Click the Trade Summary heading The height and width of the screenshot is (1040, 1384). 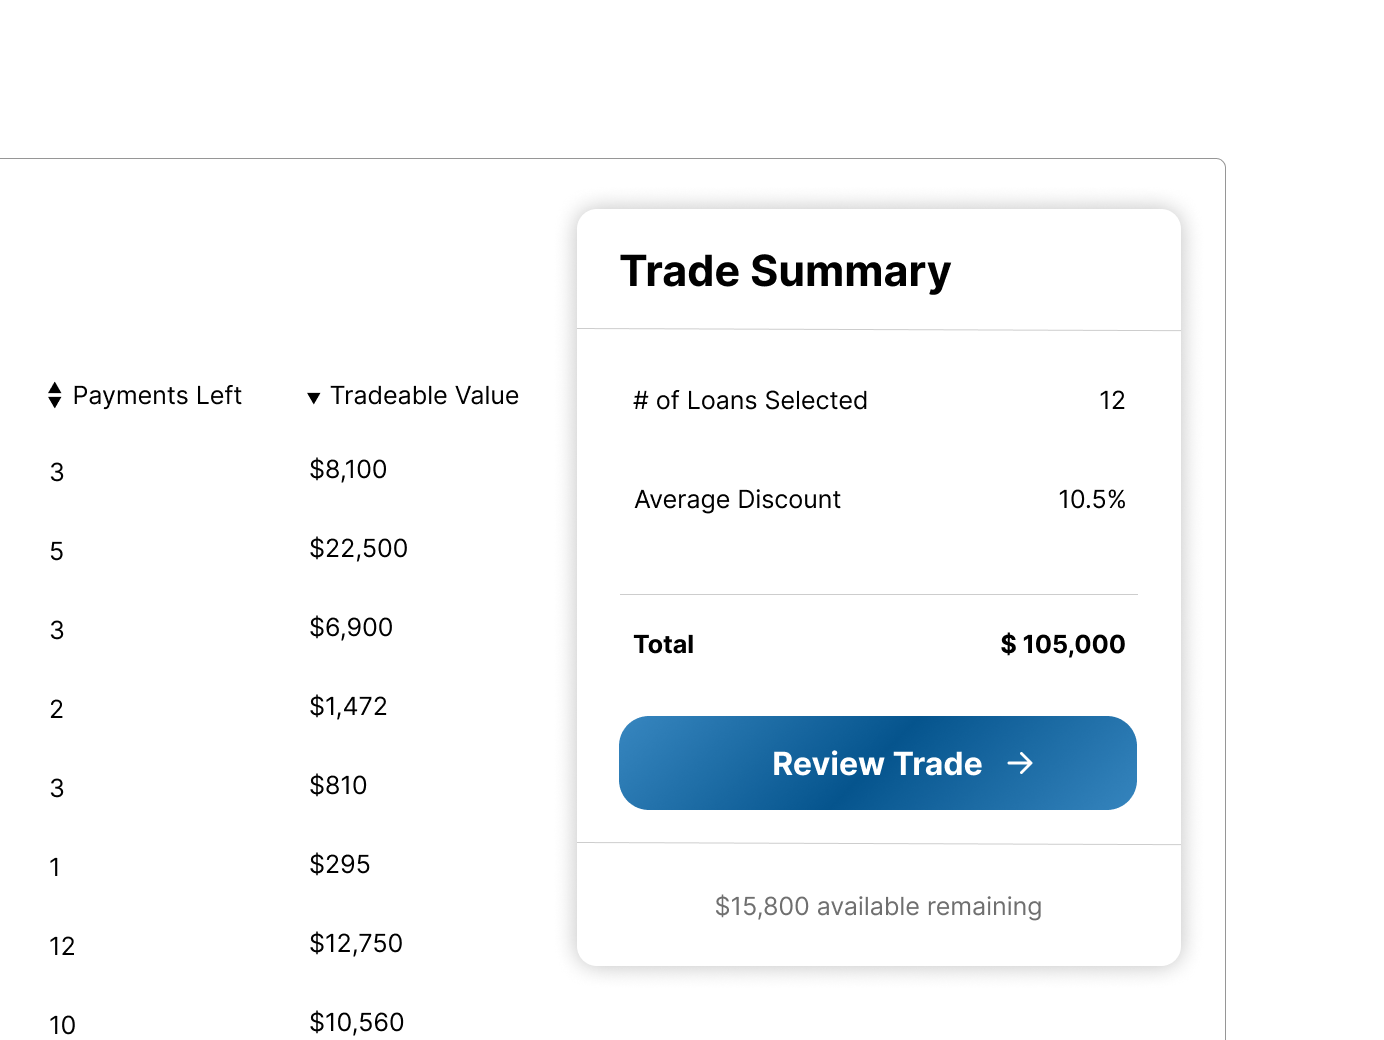[x=785, y=271]
